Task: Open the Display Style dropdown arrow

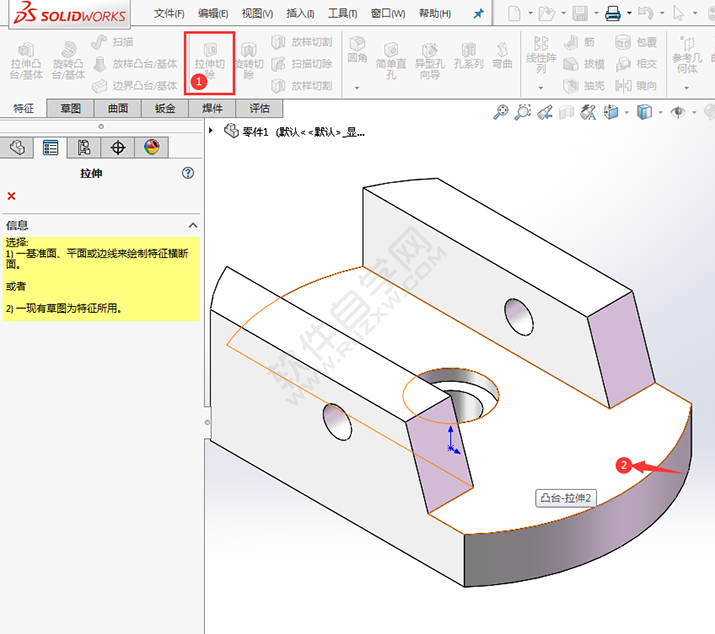Action: point(660,112)
